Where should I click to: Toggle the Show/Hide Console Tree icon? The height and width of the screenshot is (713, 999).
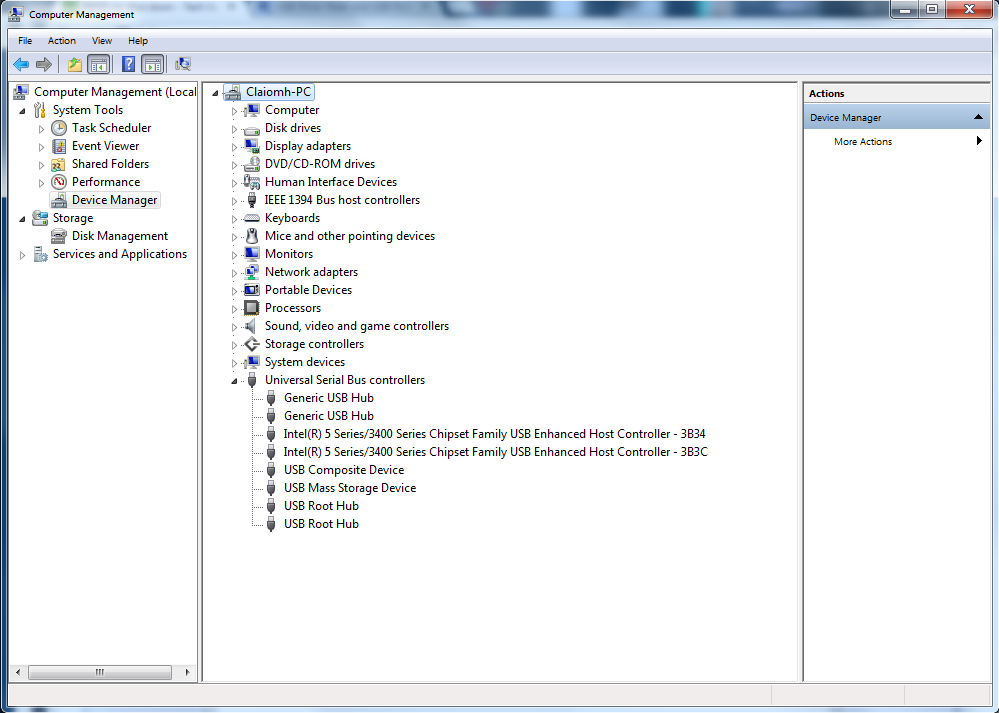(x=99, y=64)
